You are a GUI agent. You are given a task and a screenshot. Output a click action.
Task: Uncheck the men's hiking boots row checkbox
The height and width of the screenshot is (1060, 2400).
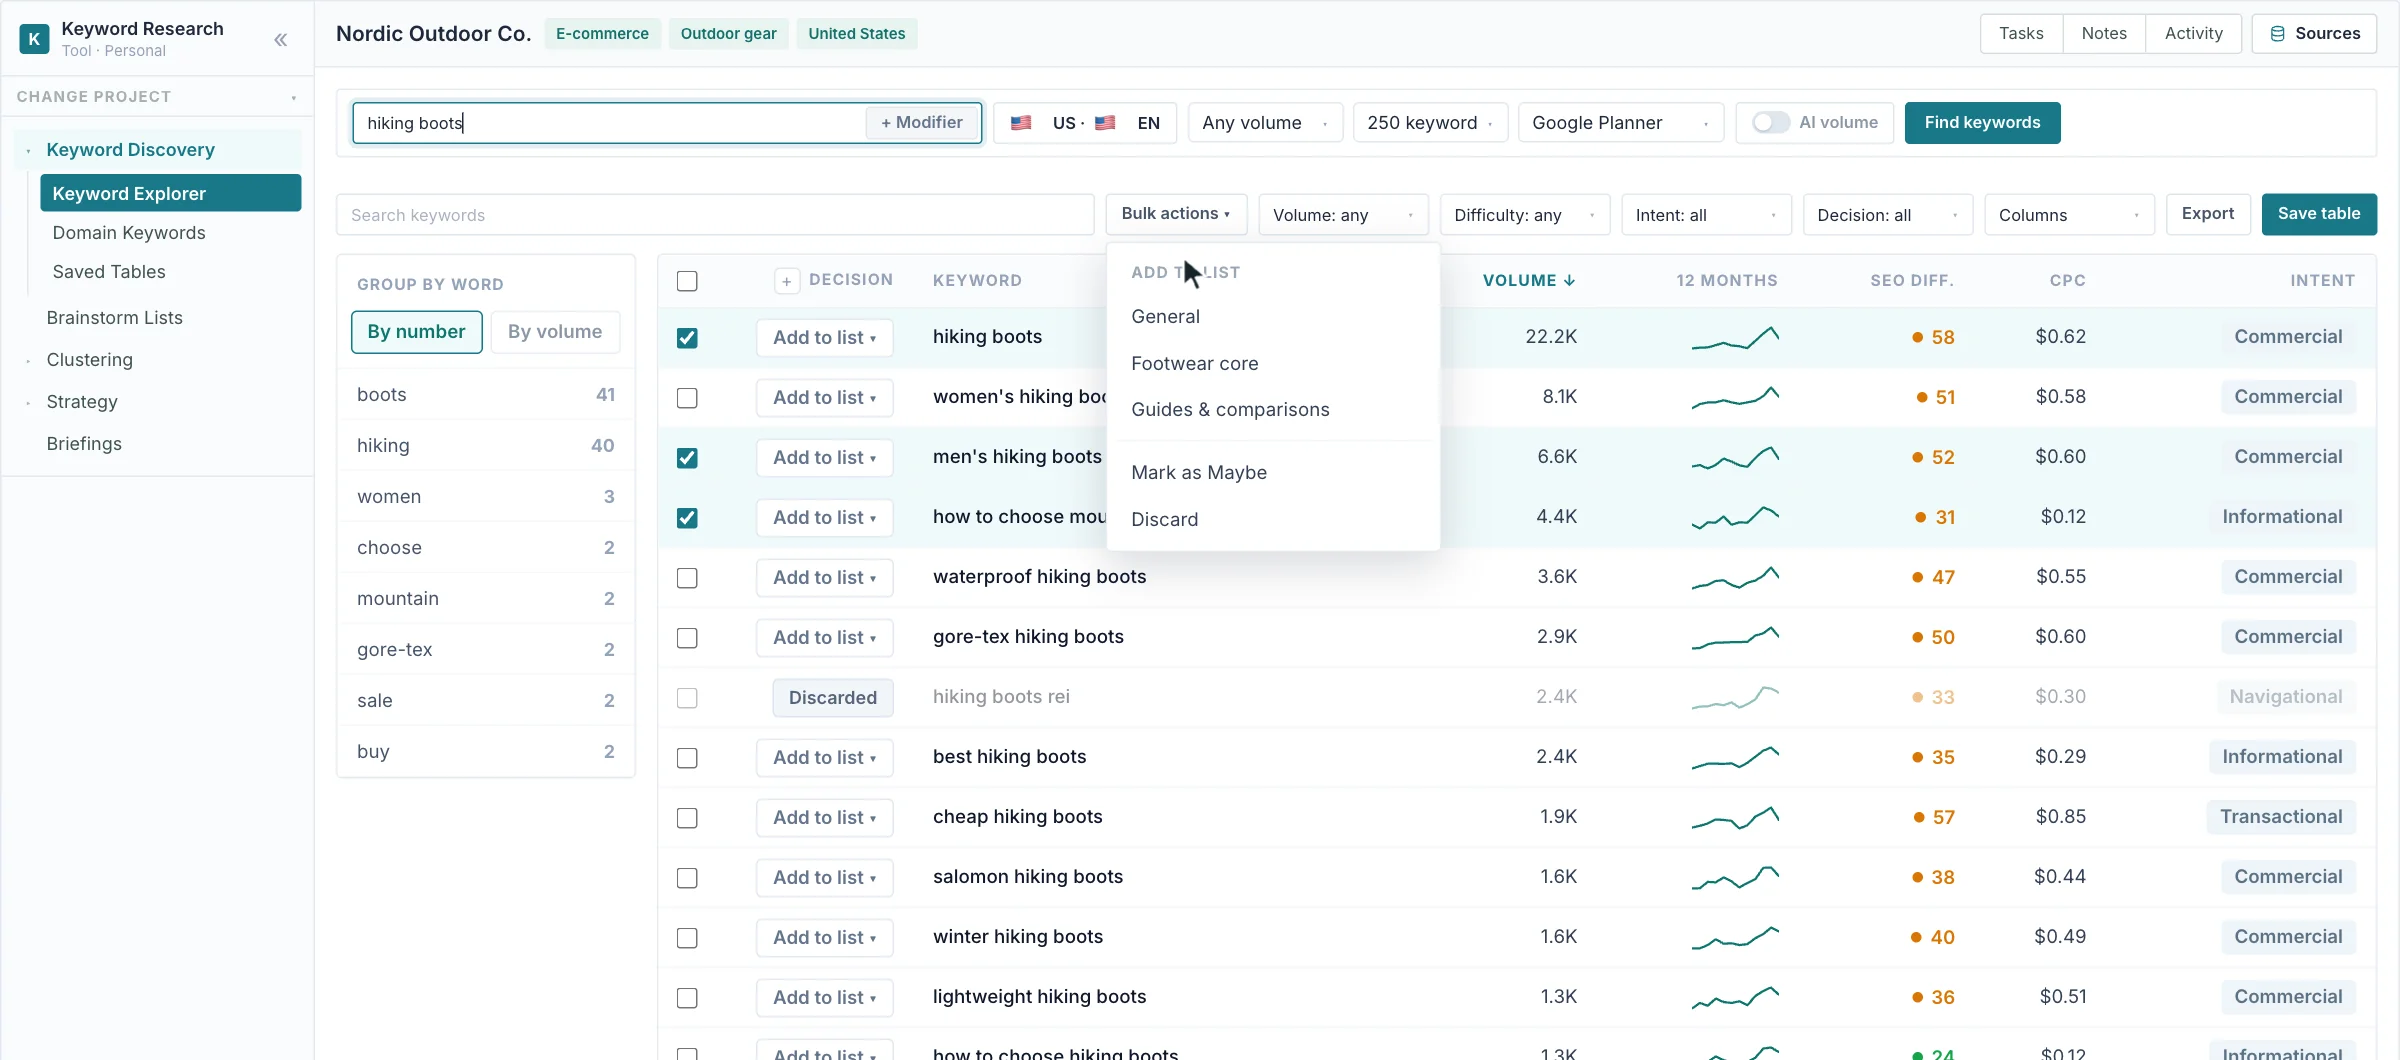[x=687, y=458]
